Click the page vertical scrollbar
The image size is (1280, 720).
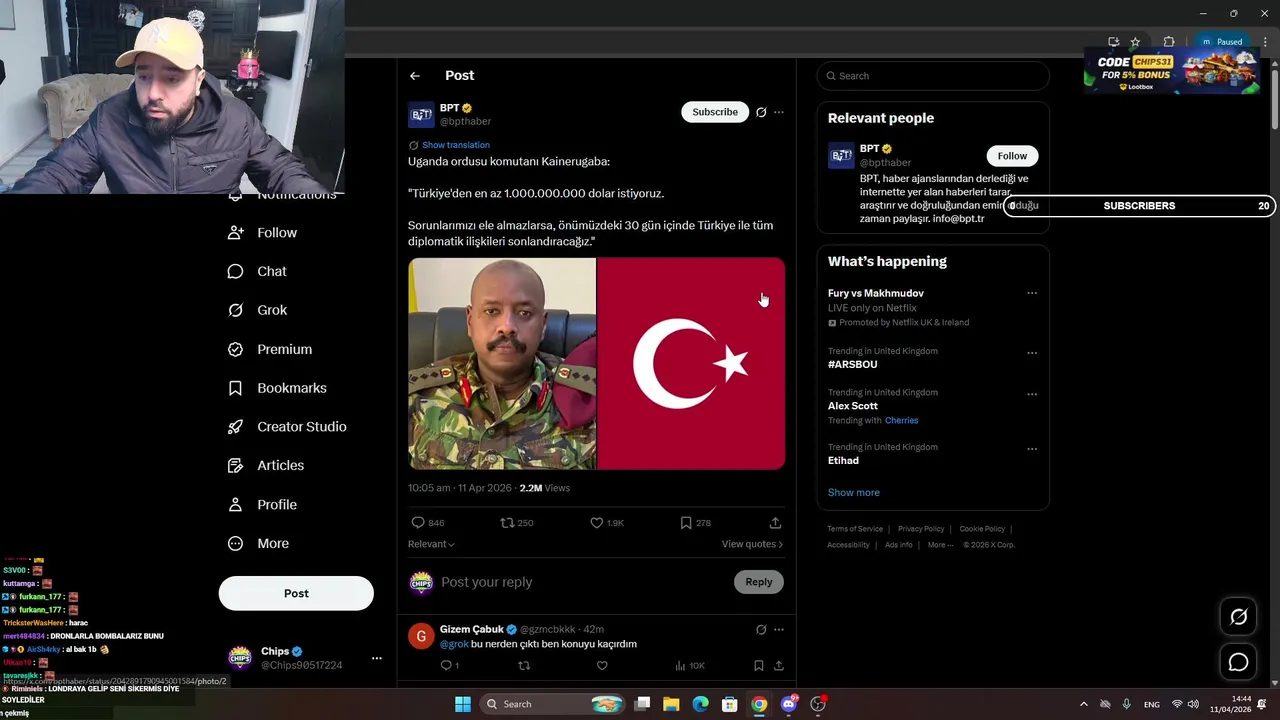pyautogui.click(x=1274, y=100)
